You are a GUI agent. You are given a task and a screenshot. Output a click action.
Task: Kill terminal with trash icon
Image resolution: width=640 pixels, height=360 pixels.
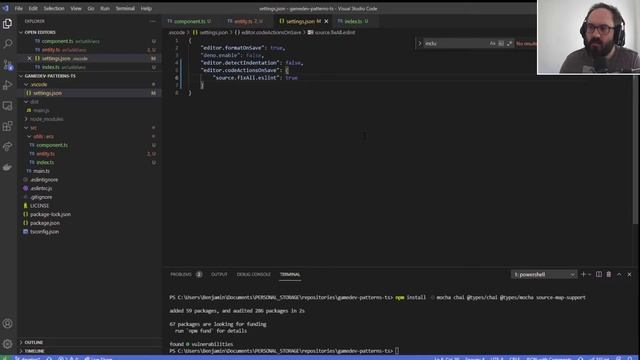609,274
